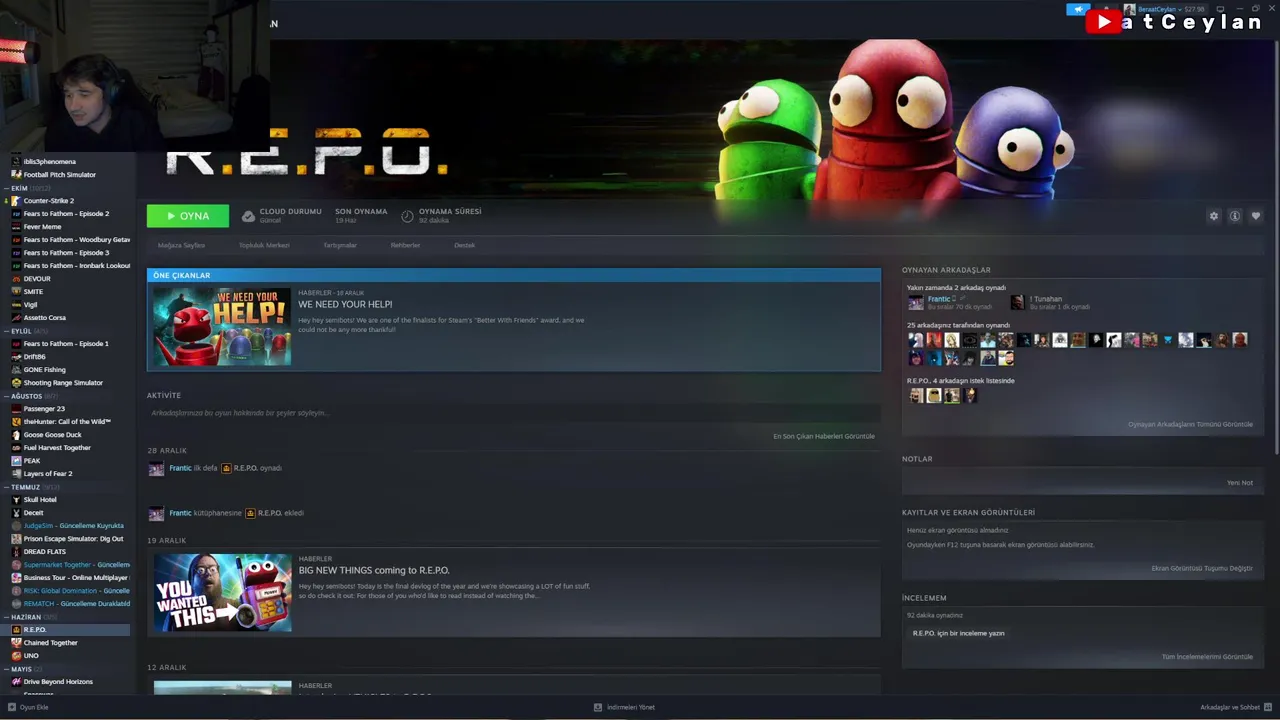Select Shooting Range Simulator entry
1280x720 pixels.
63,383
